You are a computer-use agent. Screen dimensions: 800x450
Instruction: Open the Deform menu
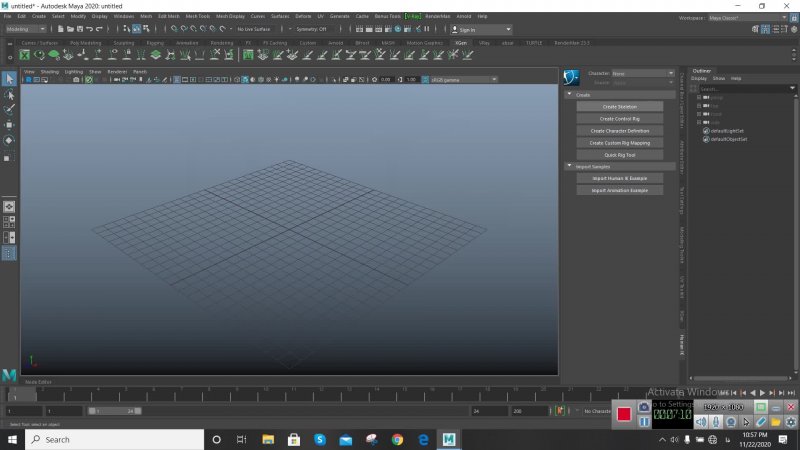tap(303, 16)
